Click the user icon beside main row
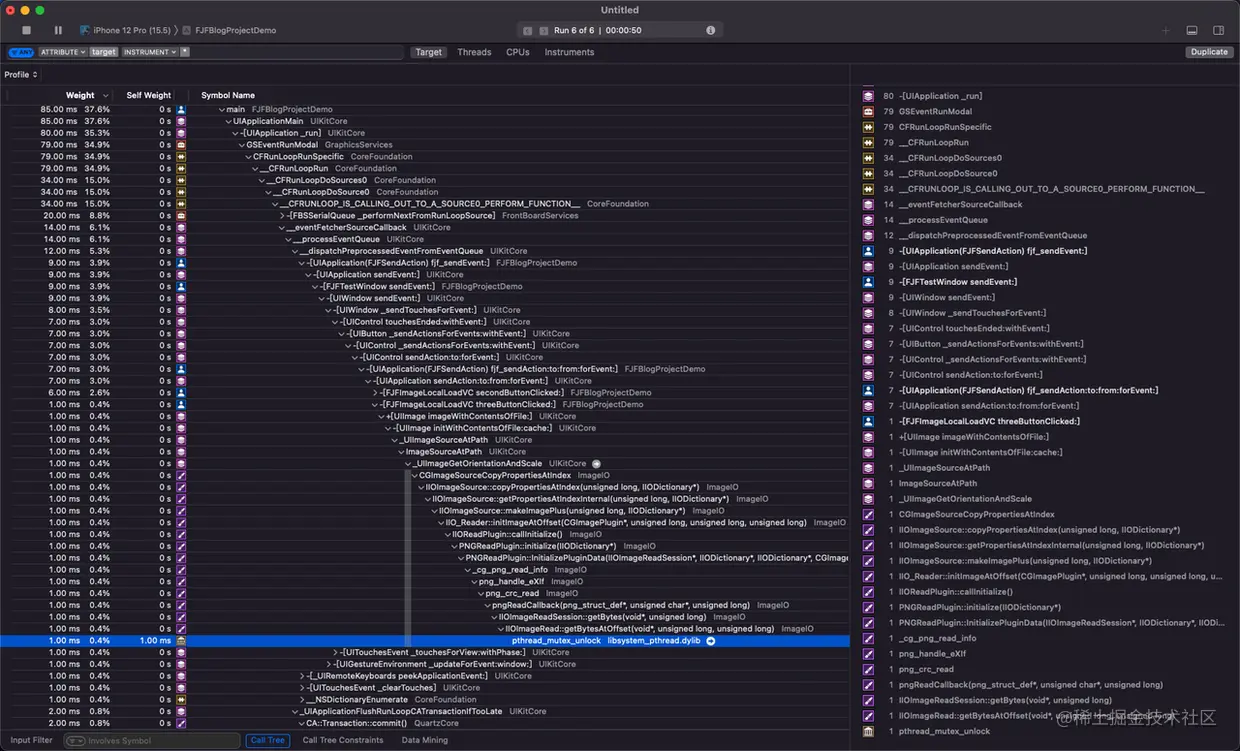Screen dimensions: 1240x751 click(x=181, y=109)
